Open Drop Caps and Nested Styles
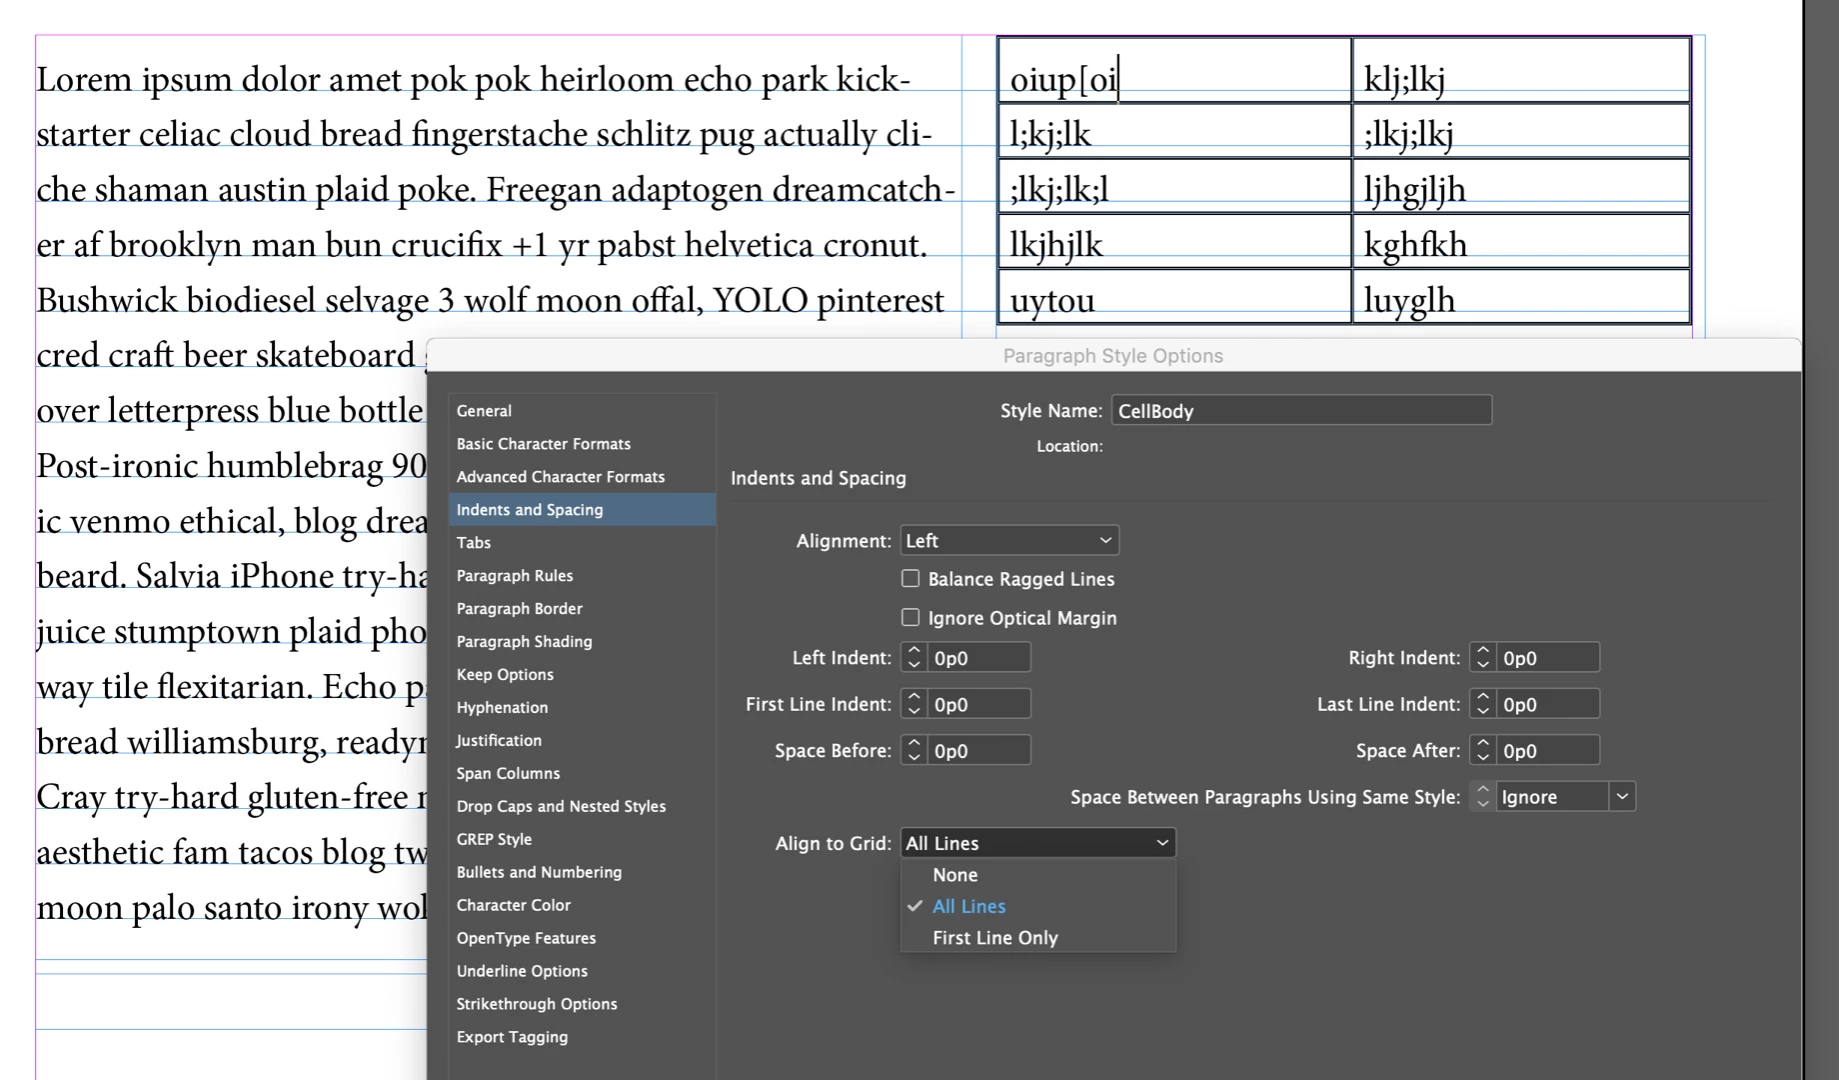1839x1080 pixels. coord(582,807)
